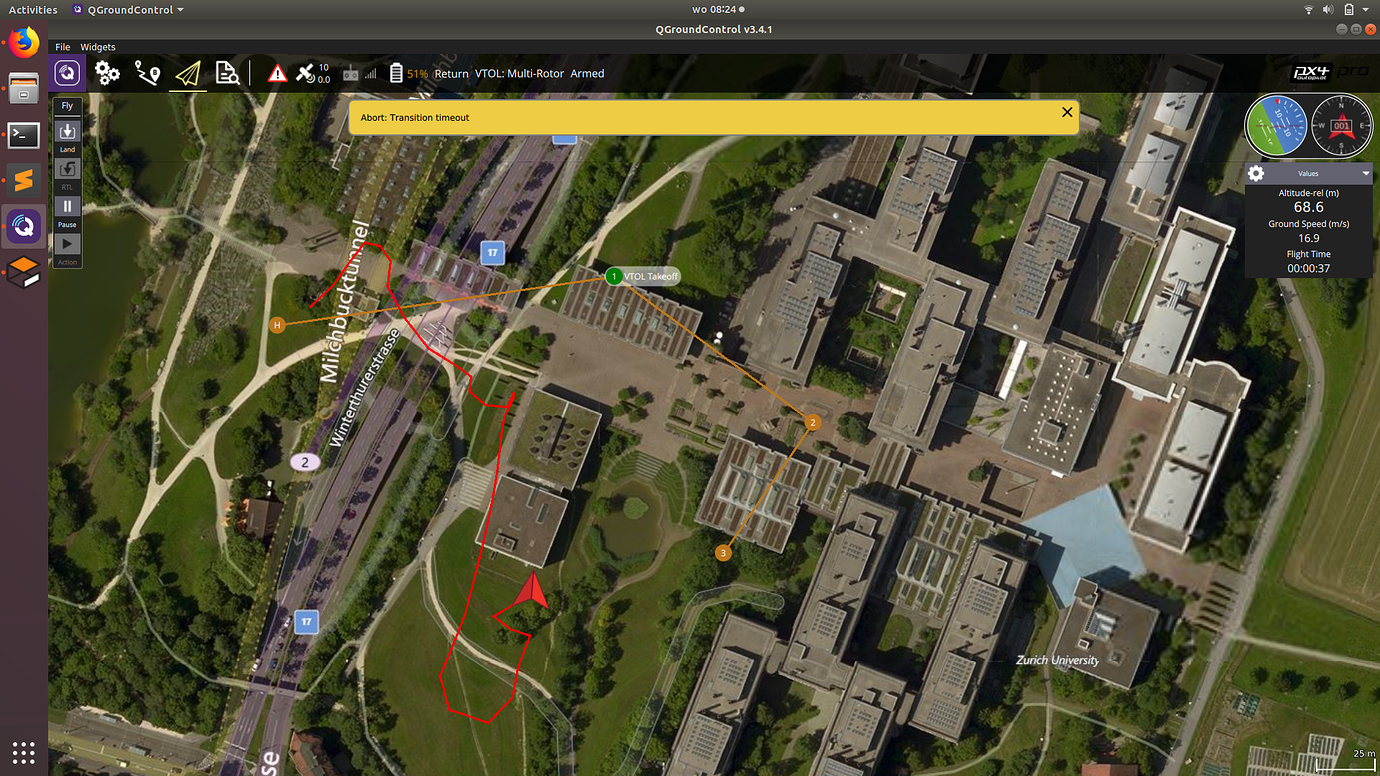Open the Widgets menu

coord(97,47)
